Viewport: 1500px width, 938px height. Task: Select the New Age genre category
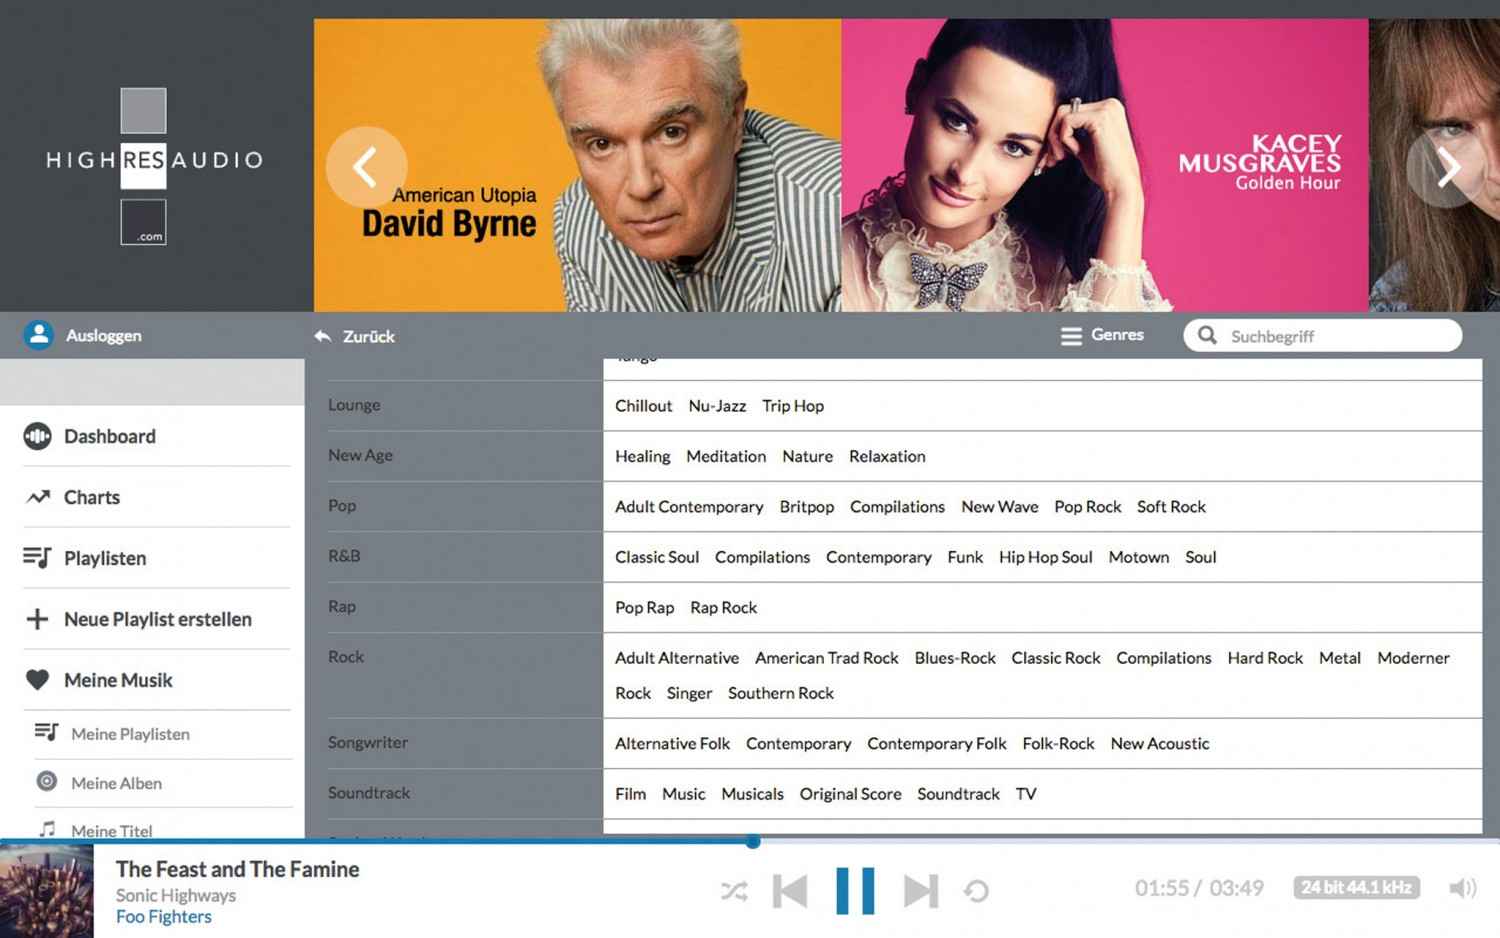coord(360,455)
